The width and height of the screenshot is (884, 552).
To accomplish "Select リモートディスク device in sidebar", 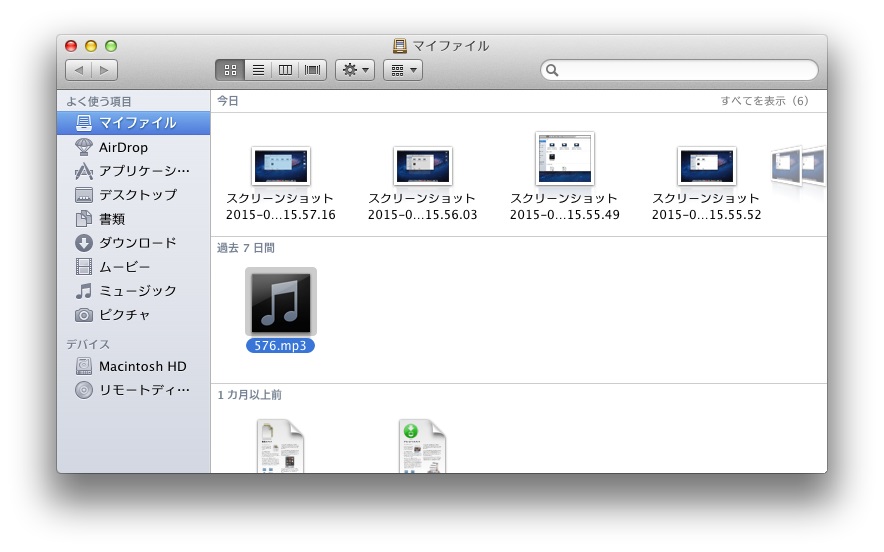I will tap(134, 390).
